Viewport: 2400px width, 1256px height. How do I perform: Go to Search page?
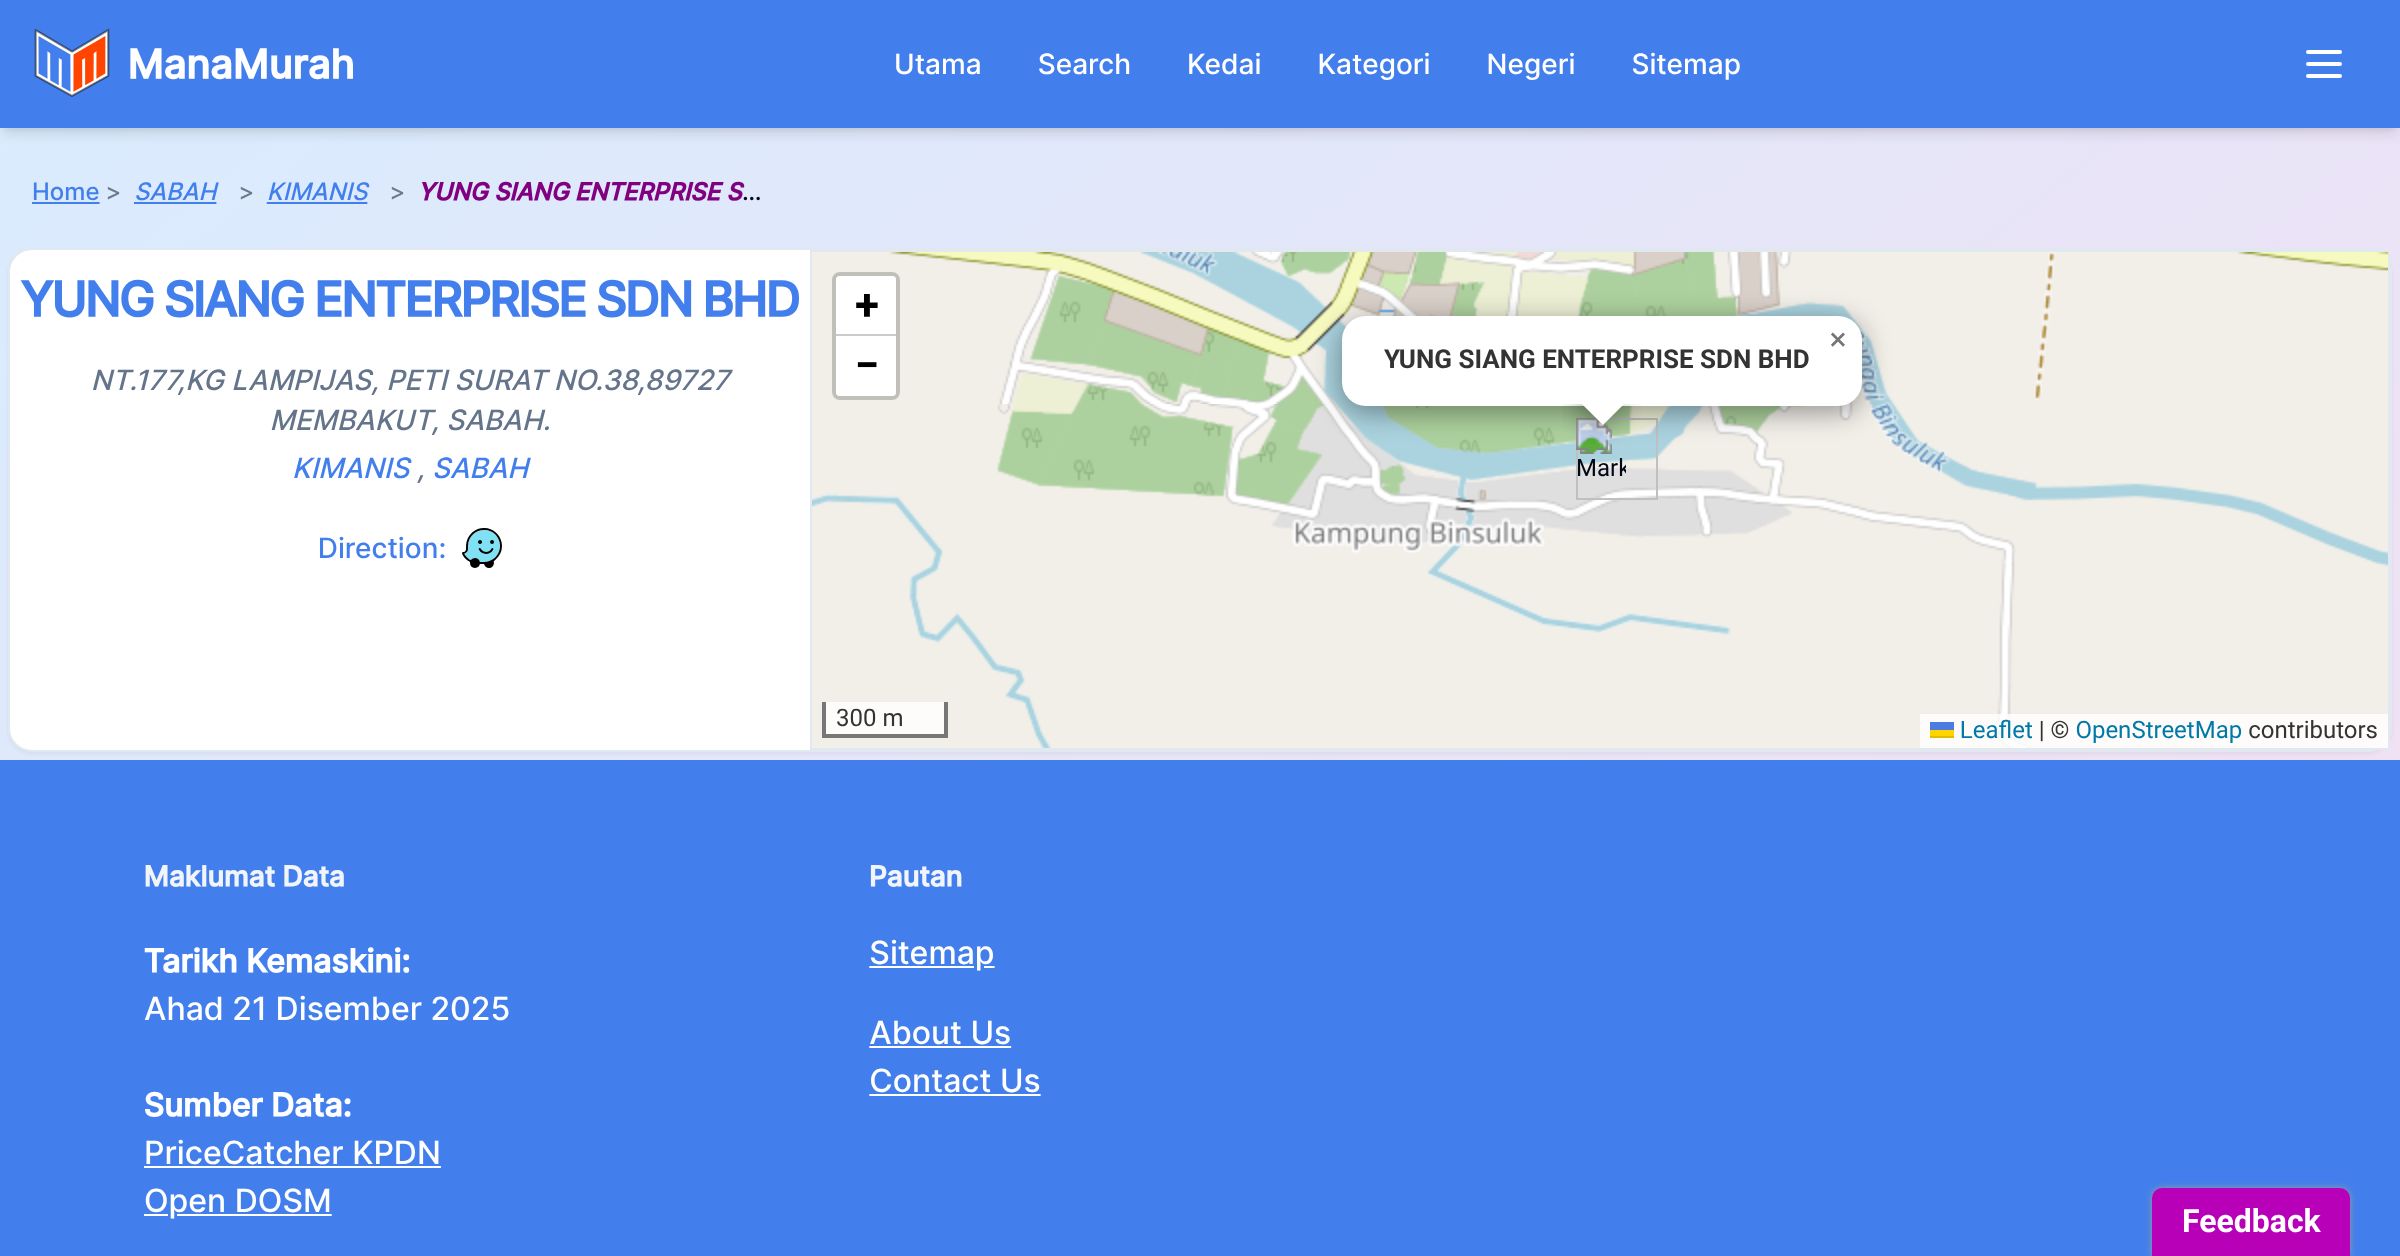coord(1083,64)
